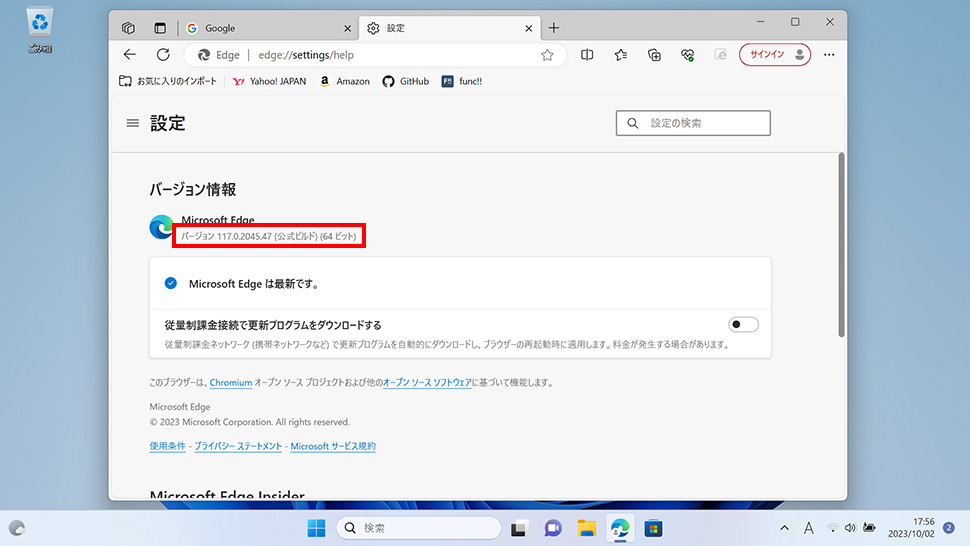Click the Edge icon on taskbar
This screenshot has height=546, width=970.
pos(620,528)
